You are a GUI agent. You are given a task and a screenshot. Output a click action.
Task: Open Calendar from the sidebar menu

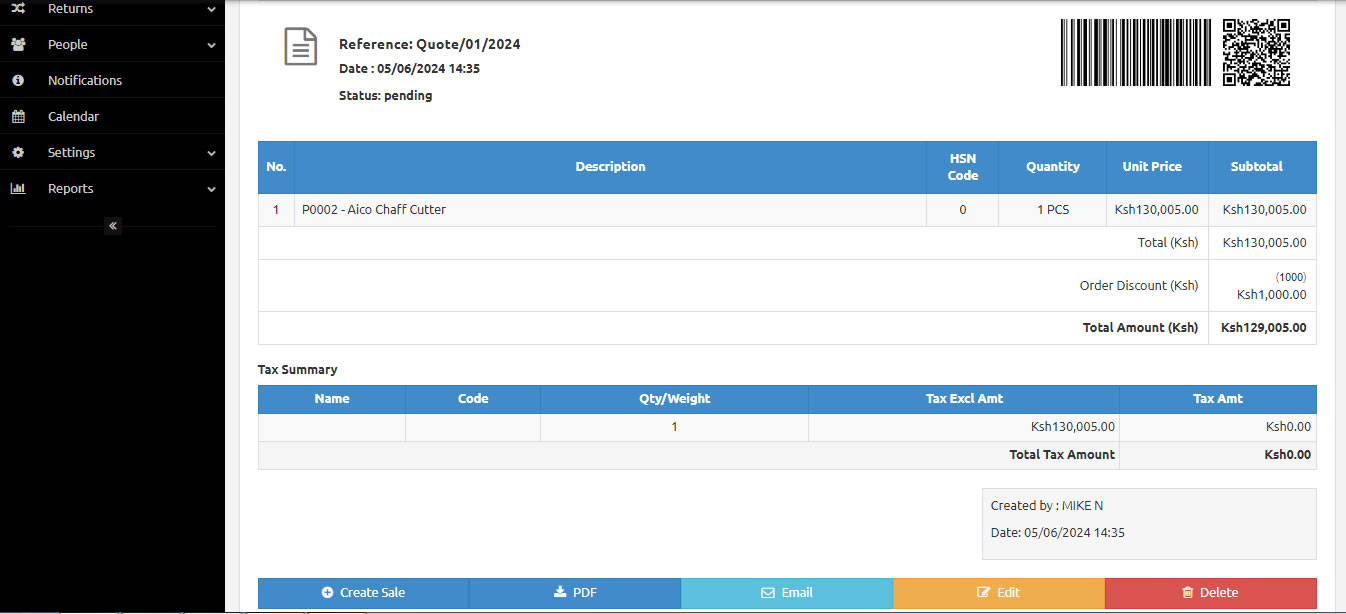(73, 117)
